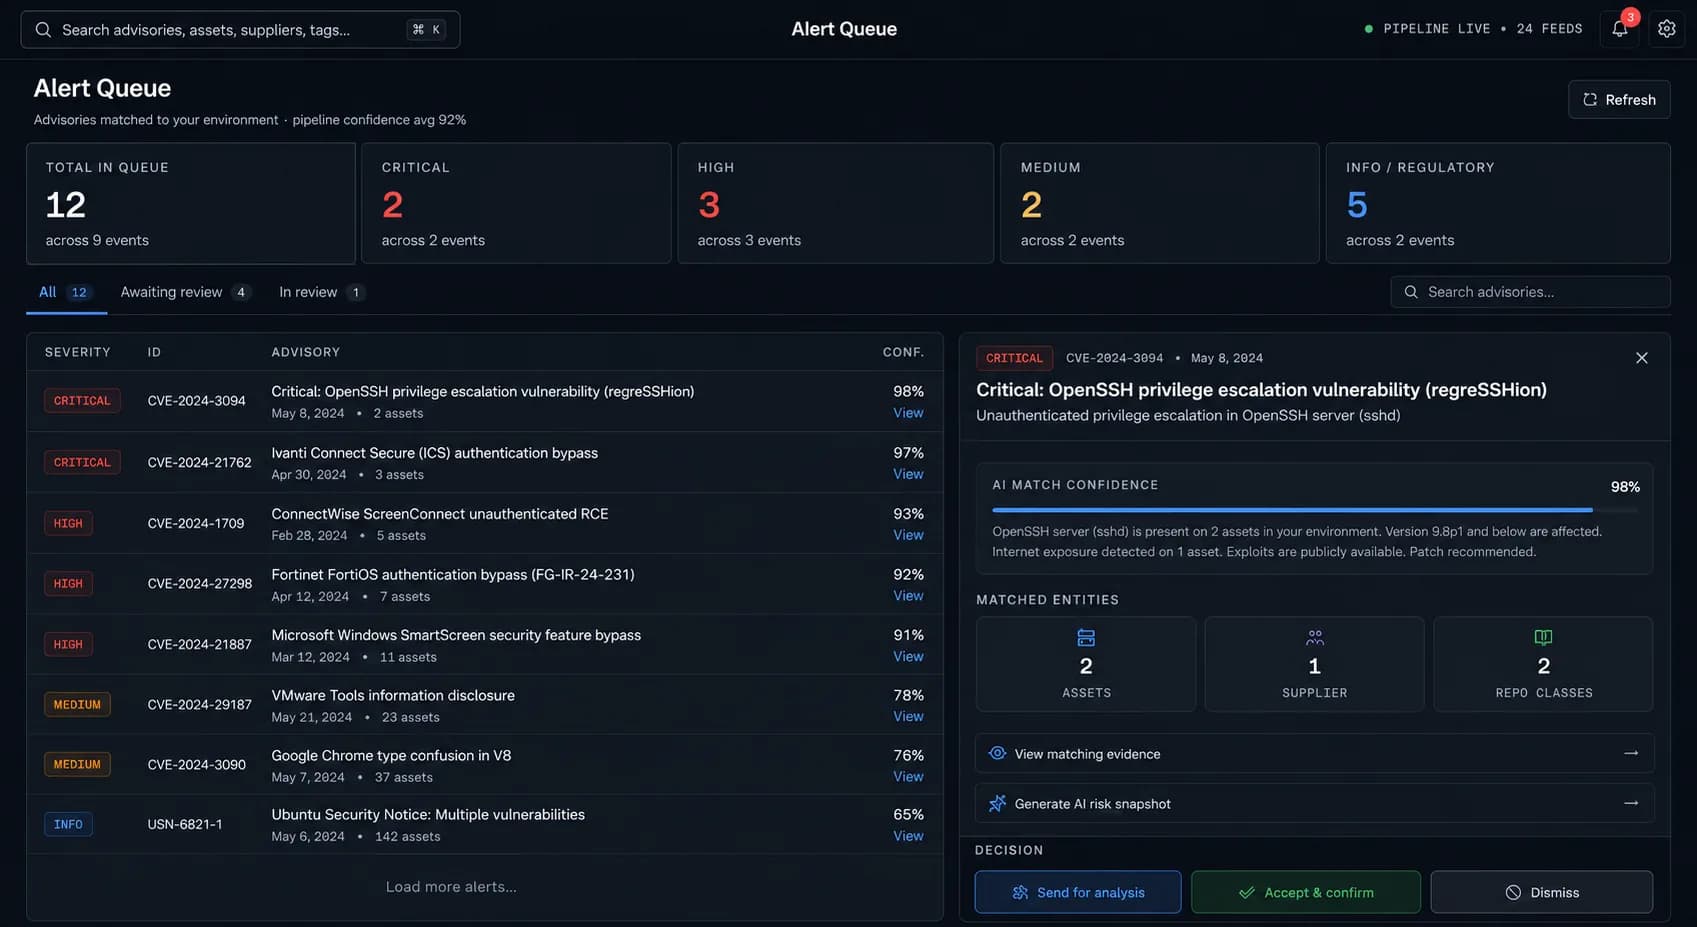The width and height of the screenshot is (1697, 927).
Task: Open Generate AI risk snapshot row
Action: click(x=1314, y=803)
